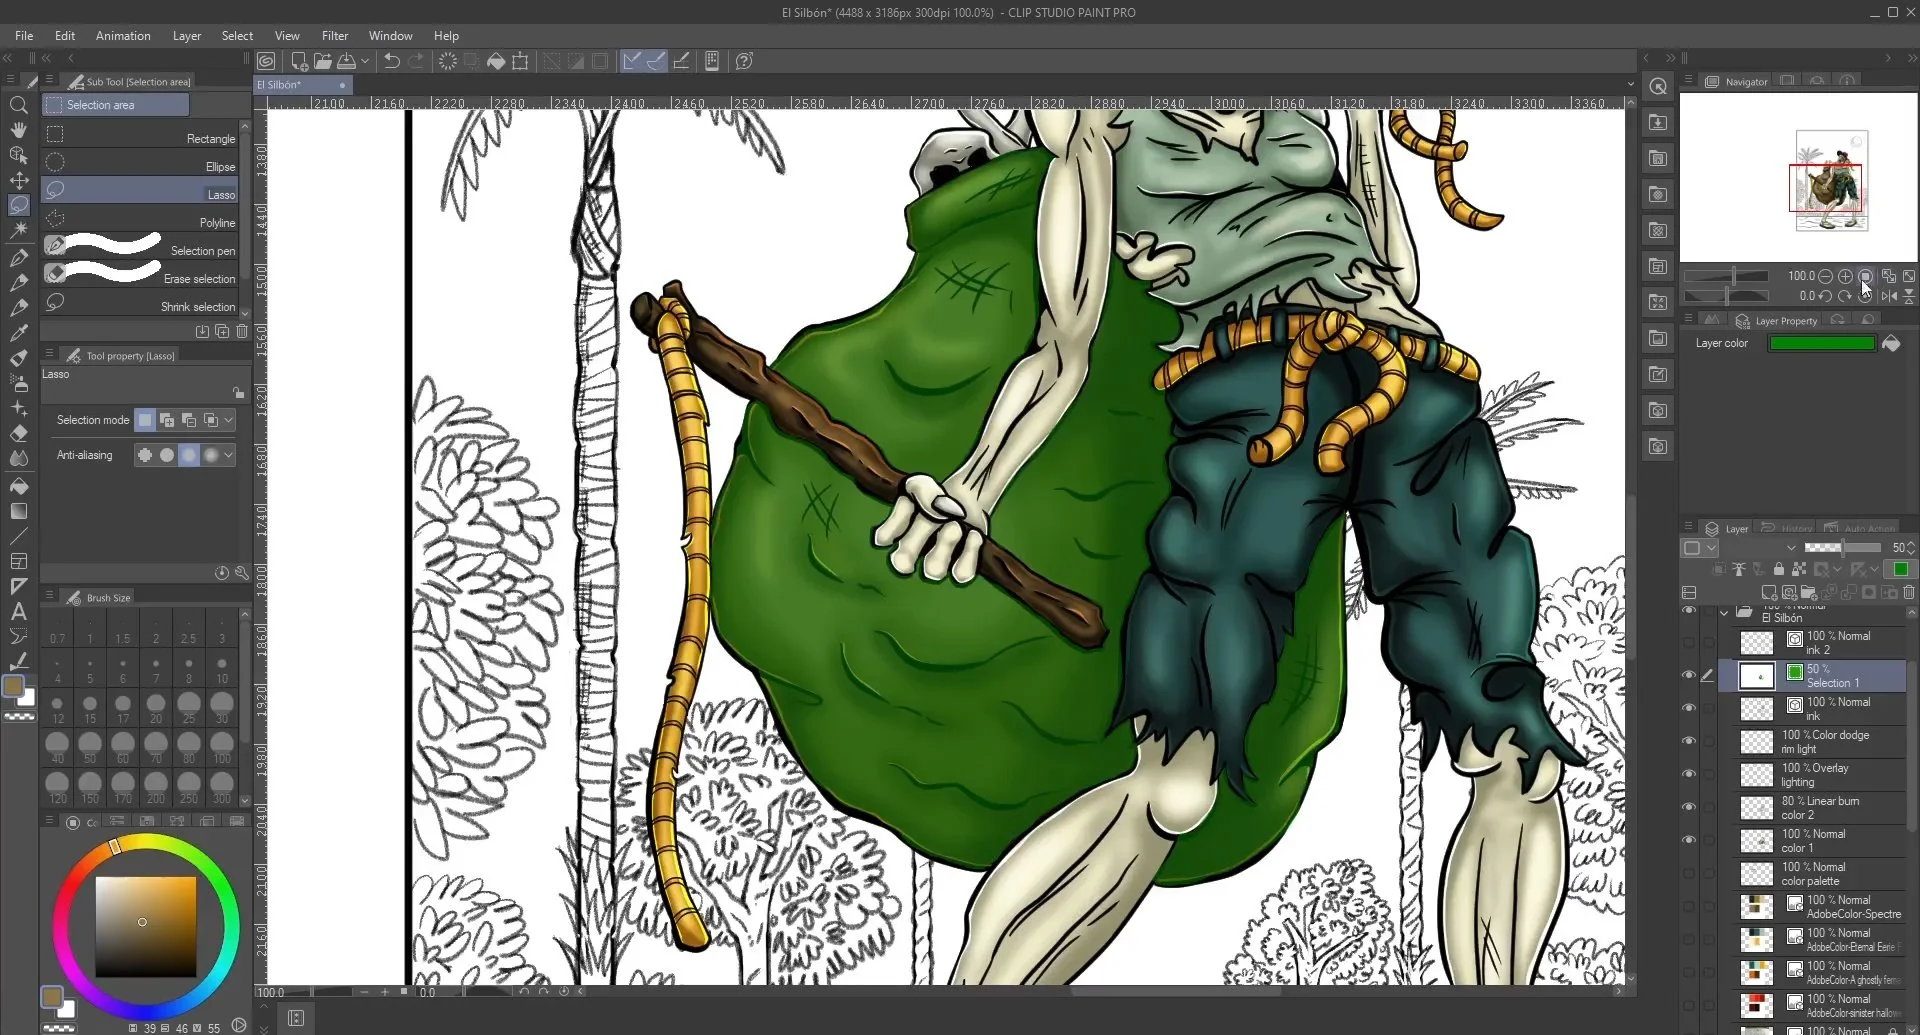Click the layer opacity slider
This screenshot has height=1035, width=1920.
click(1842, 548)
